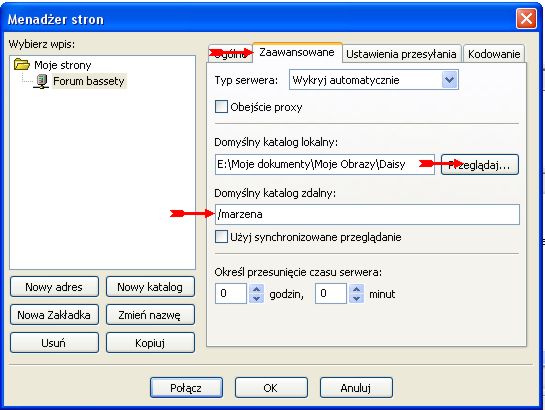Increase hours offset with up arrow
This screenshot has width=545, height=410.
pos(257,289)
